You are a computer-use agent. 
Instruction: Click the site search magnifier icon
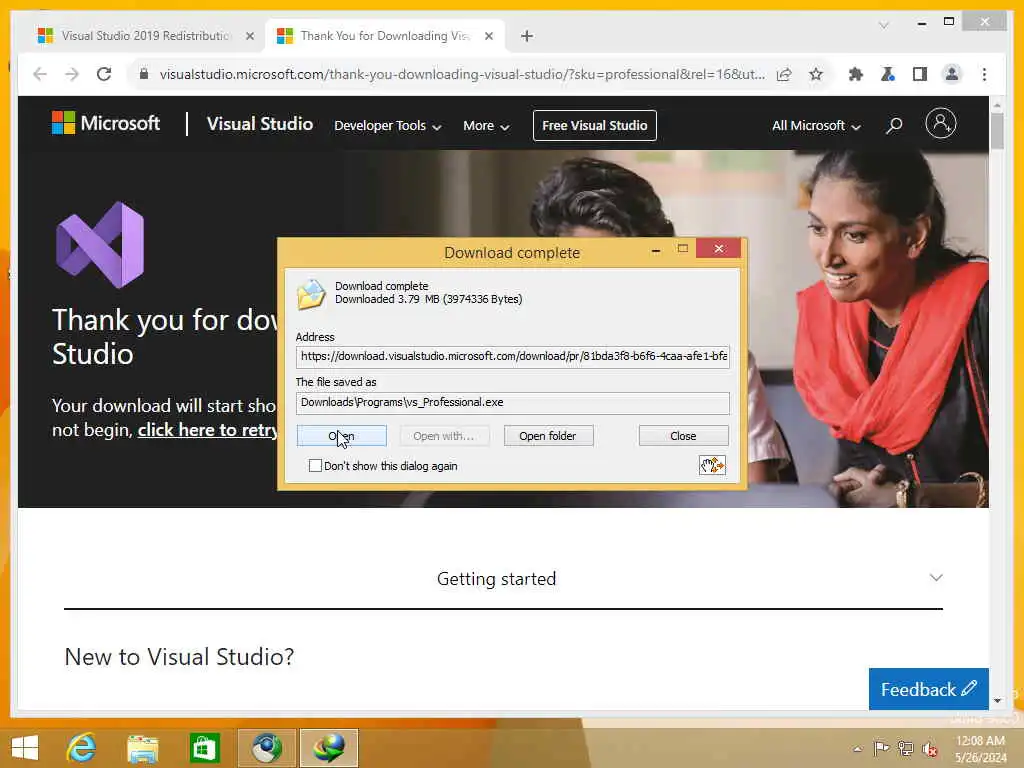(894, 125)
